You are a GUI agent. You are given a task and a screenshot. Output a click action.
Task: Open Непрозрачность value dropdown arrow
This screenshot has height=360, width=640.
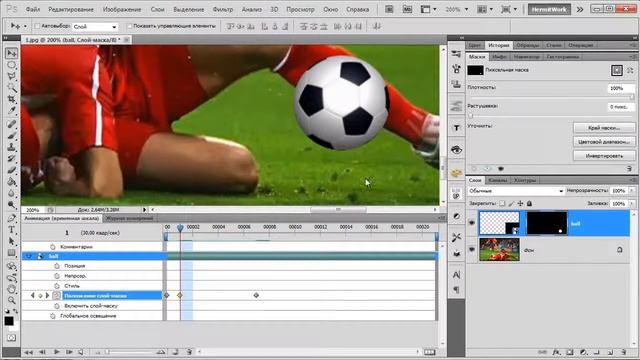[632, 191]
